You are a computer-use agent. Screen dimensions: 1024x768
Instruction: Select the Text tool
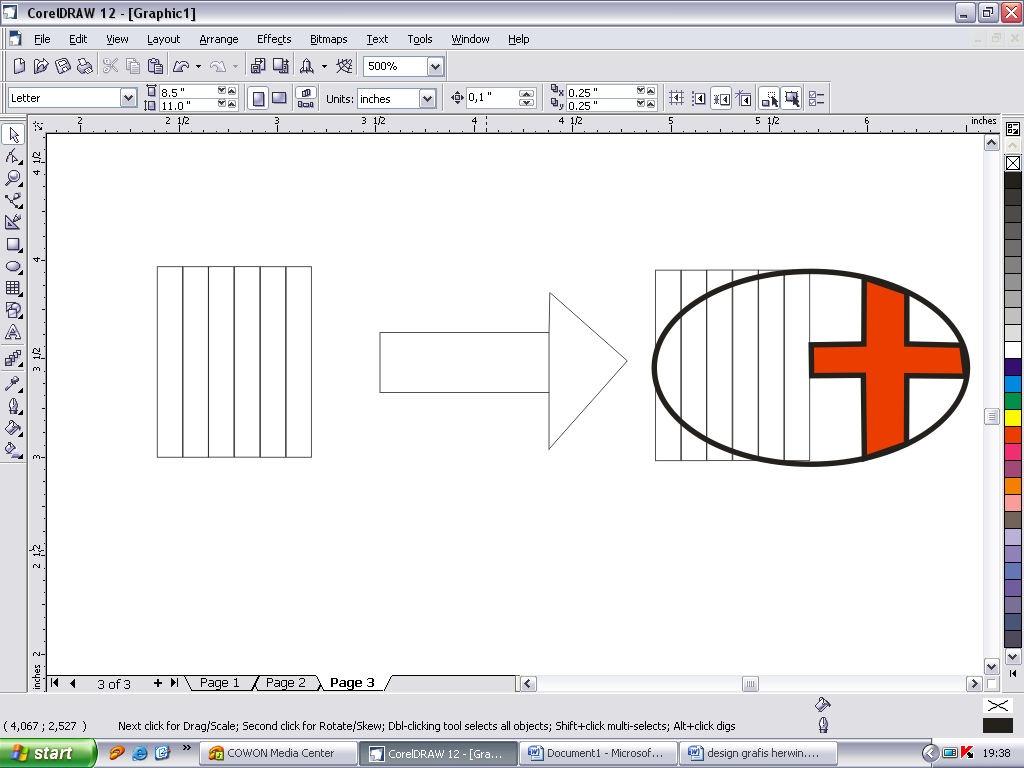(x=13, y=332)
